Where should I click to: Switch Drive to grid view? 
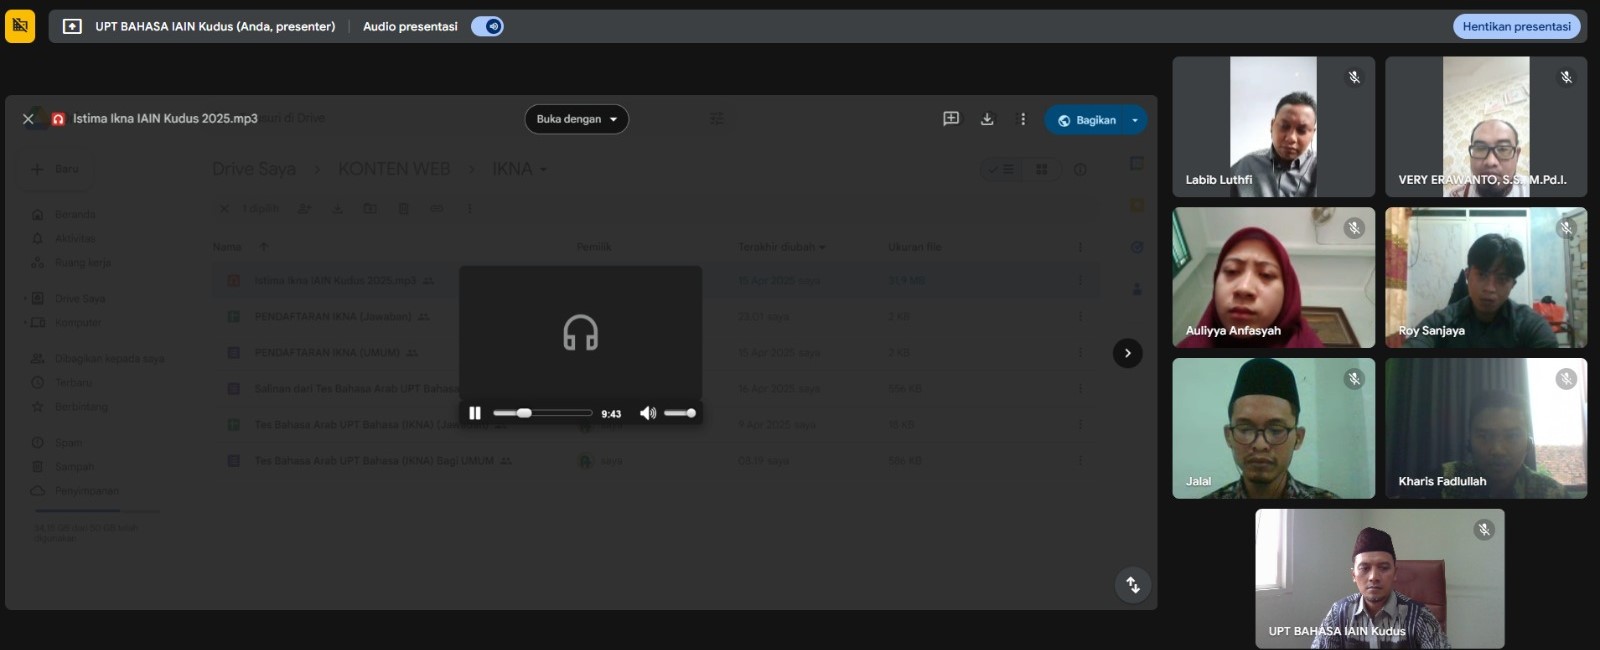[1041, 170]
